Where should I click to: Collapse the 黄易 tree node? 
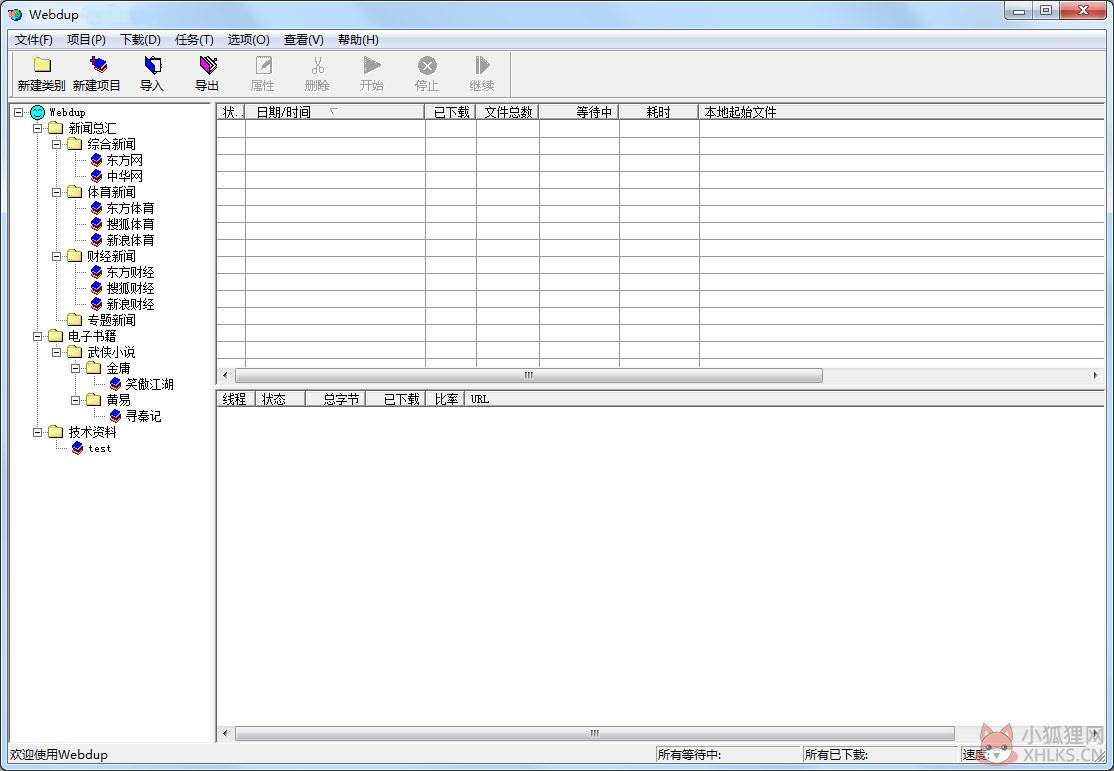tap(76, 400)
